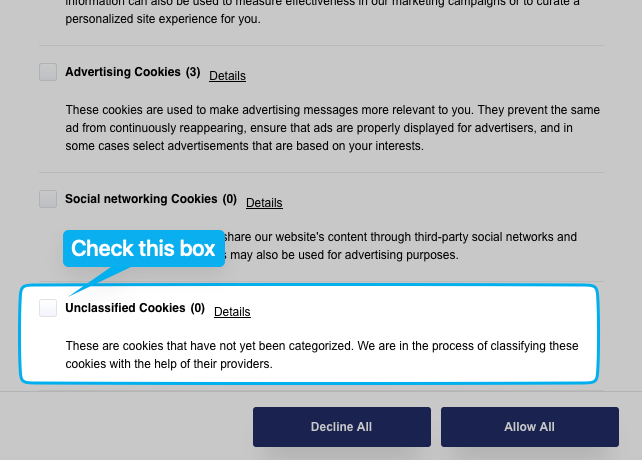Click the (3) count beside Advertising Cookies
Screen dimensions: 642x460
[x=193, y=72]
